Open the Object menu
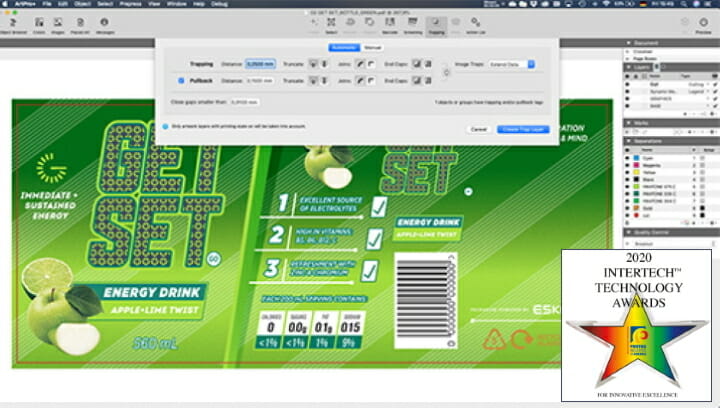Screen dimensions: 720x408 point(83,4)
